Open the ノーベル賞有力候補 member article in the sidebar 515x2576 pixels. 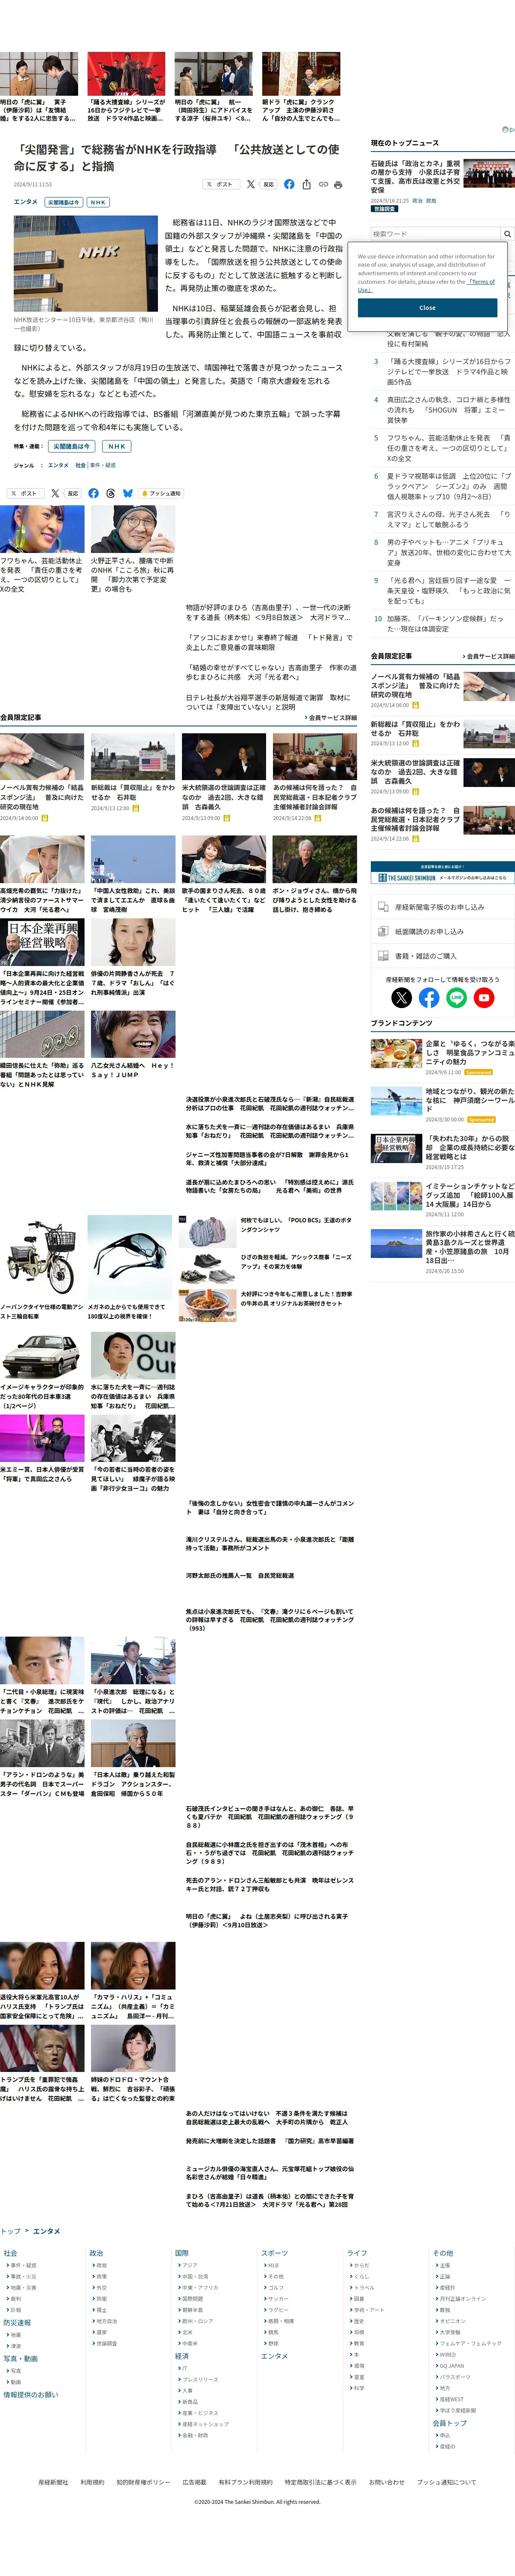[x=442, y=690]
